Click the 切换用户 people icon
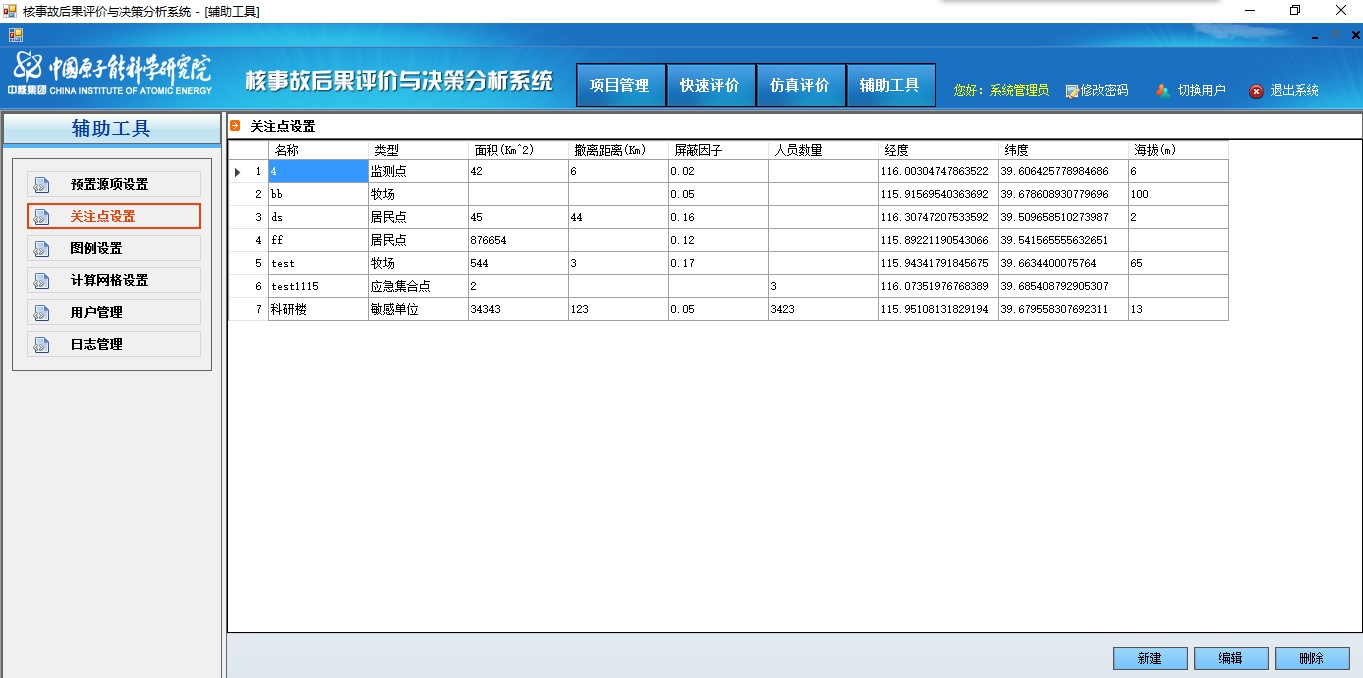This screenshot has height=678, width=1363. click(x=1162, y=91)
